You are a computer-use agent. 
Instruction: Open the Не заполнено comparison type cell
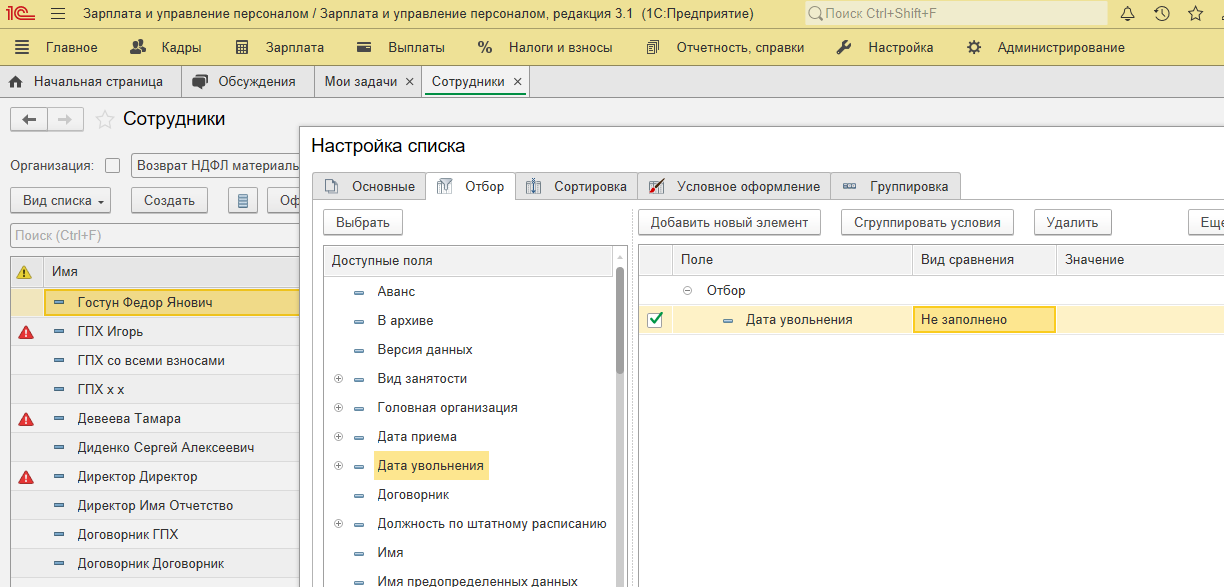(x=984, y=320)
